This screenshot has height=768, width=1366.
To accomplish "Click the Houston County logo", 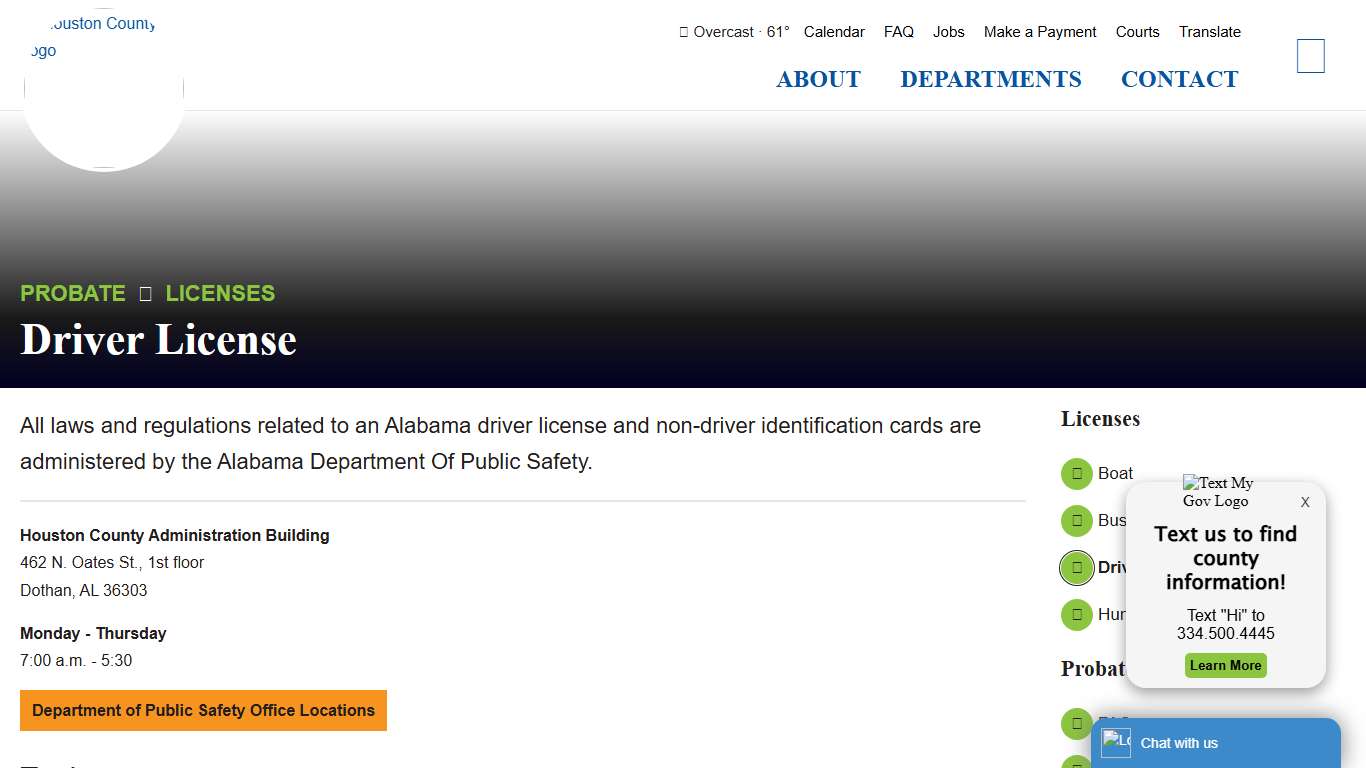I will (103, 89).
